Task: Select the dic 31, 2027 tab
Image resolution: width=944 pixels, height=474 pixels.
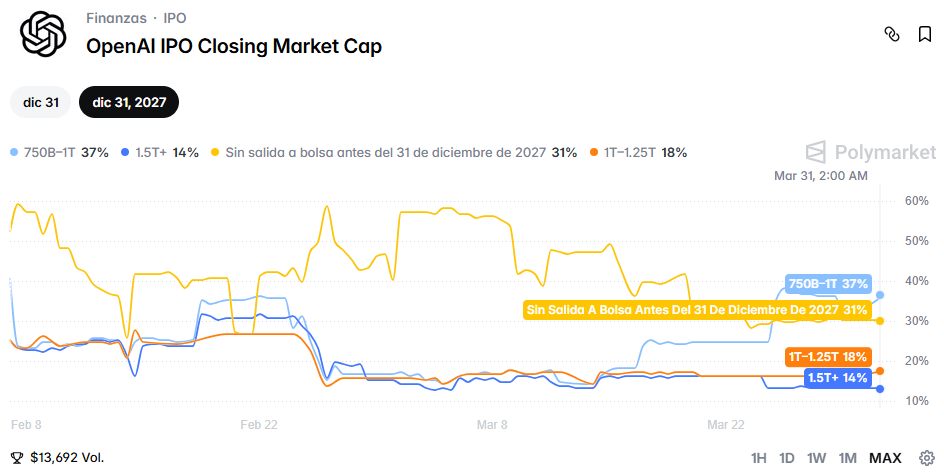Action: (129, 102)
